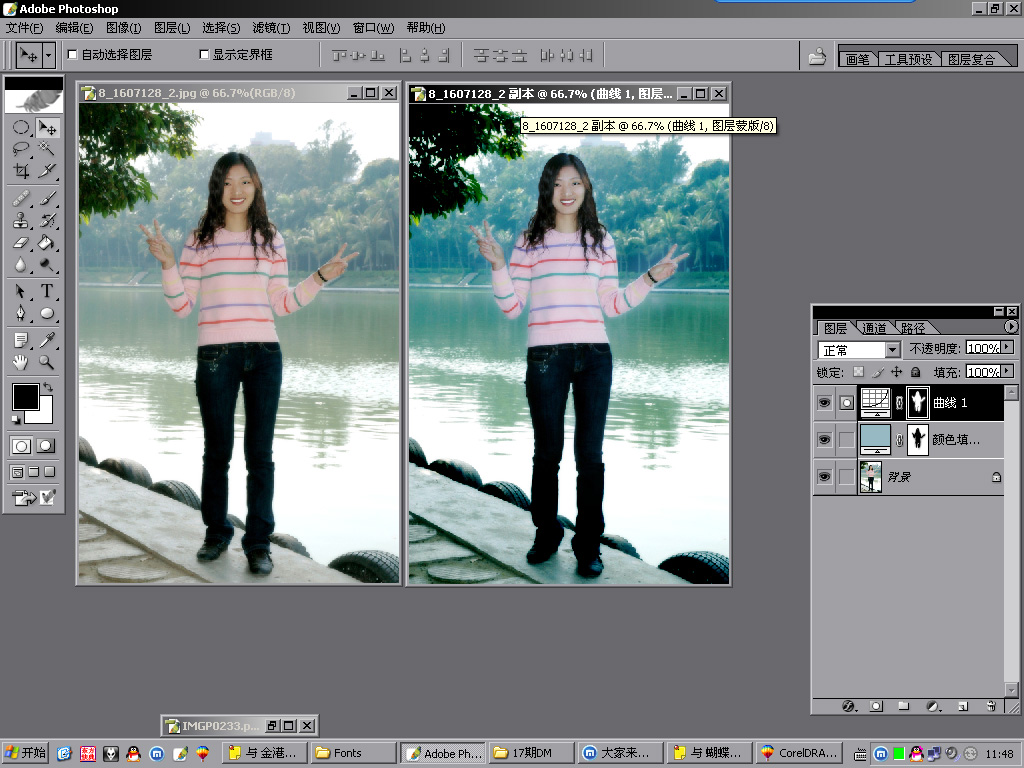1024x768 pixels.
Task: Select the Brush tool
Action: (47, 198)
